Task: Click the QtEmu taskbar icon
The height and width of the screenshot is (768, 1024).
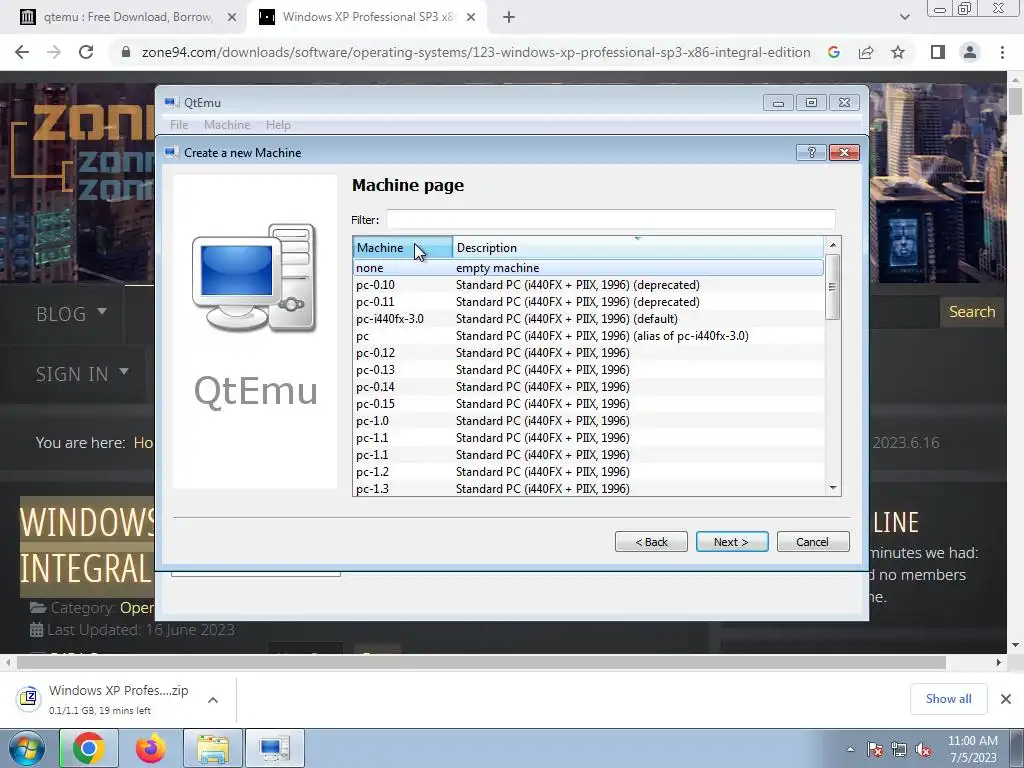Action: 274,748
